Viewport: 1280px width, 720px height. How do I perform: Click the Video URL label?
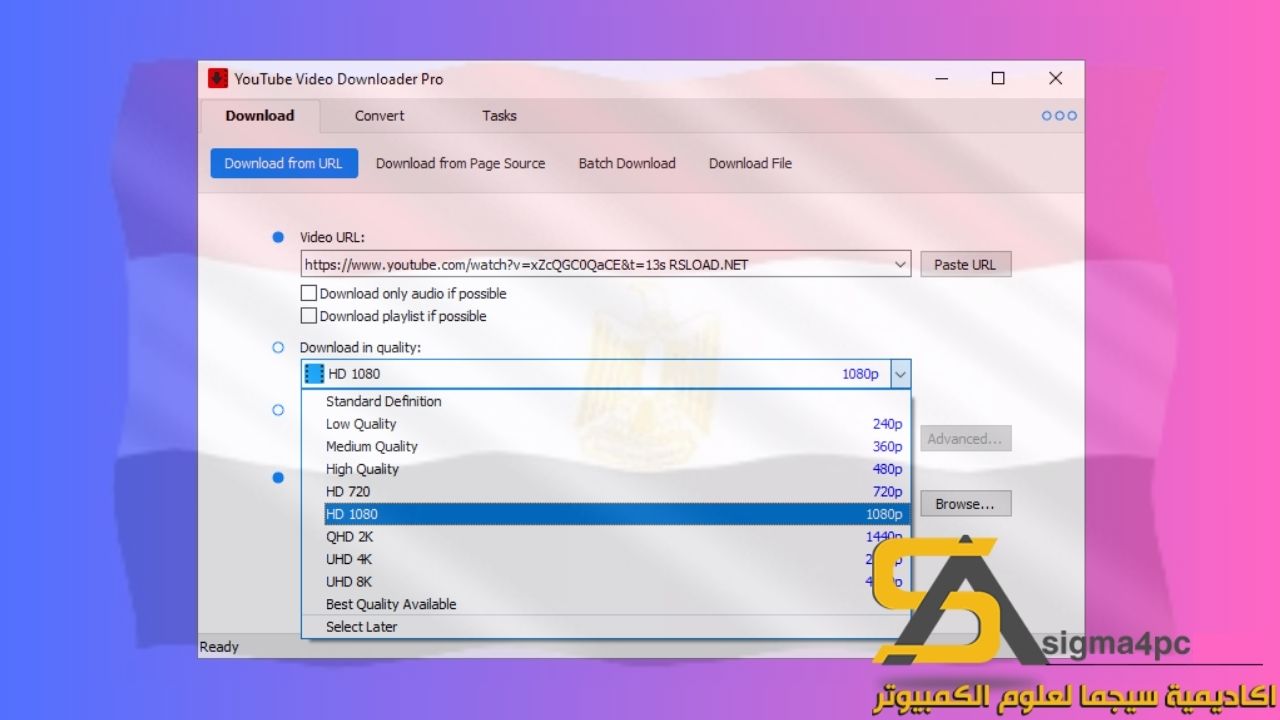coord(333,238)
